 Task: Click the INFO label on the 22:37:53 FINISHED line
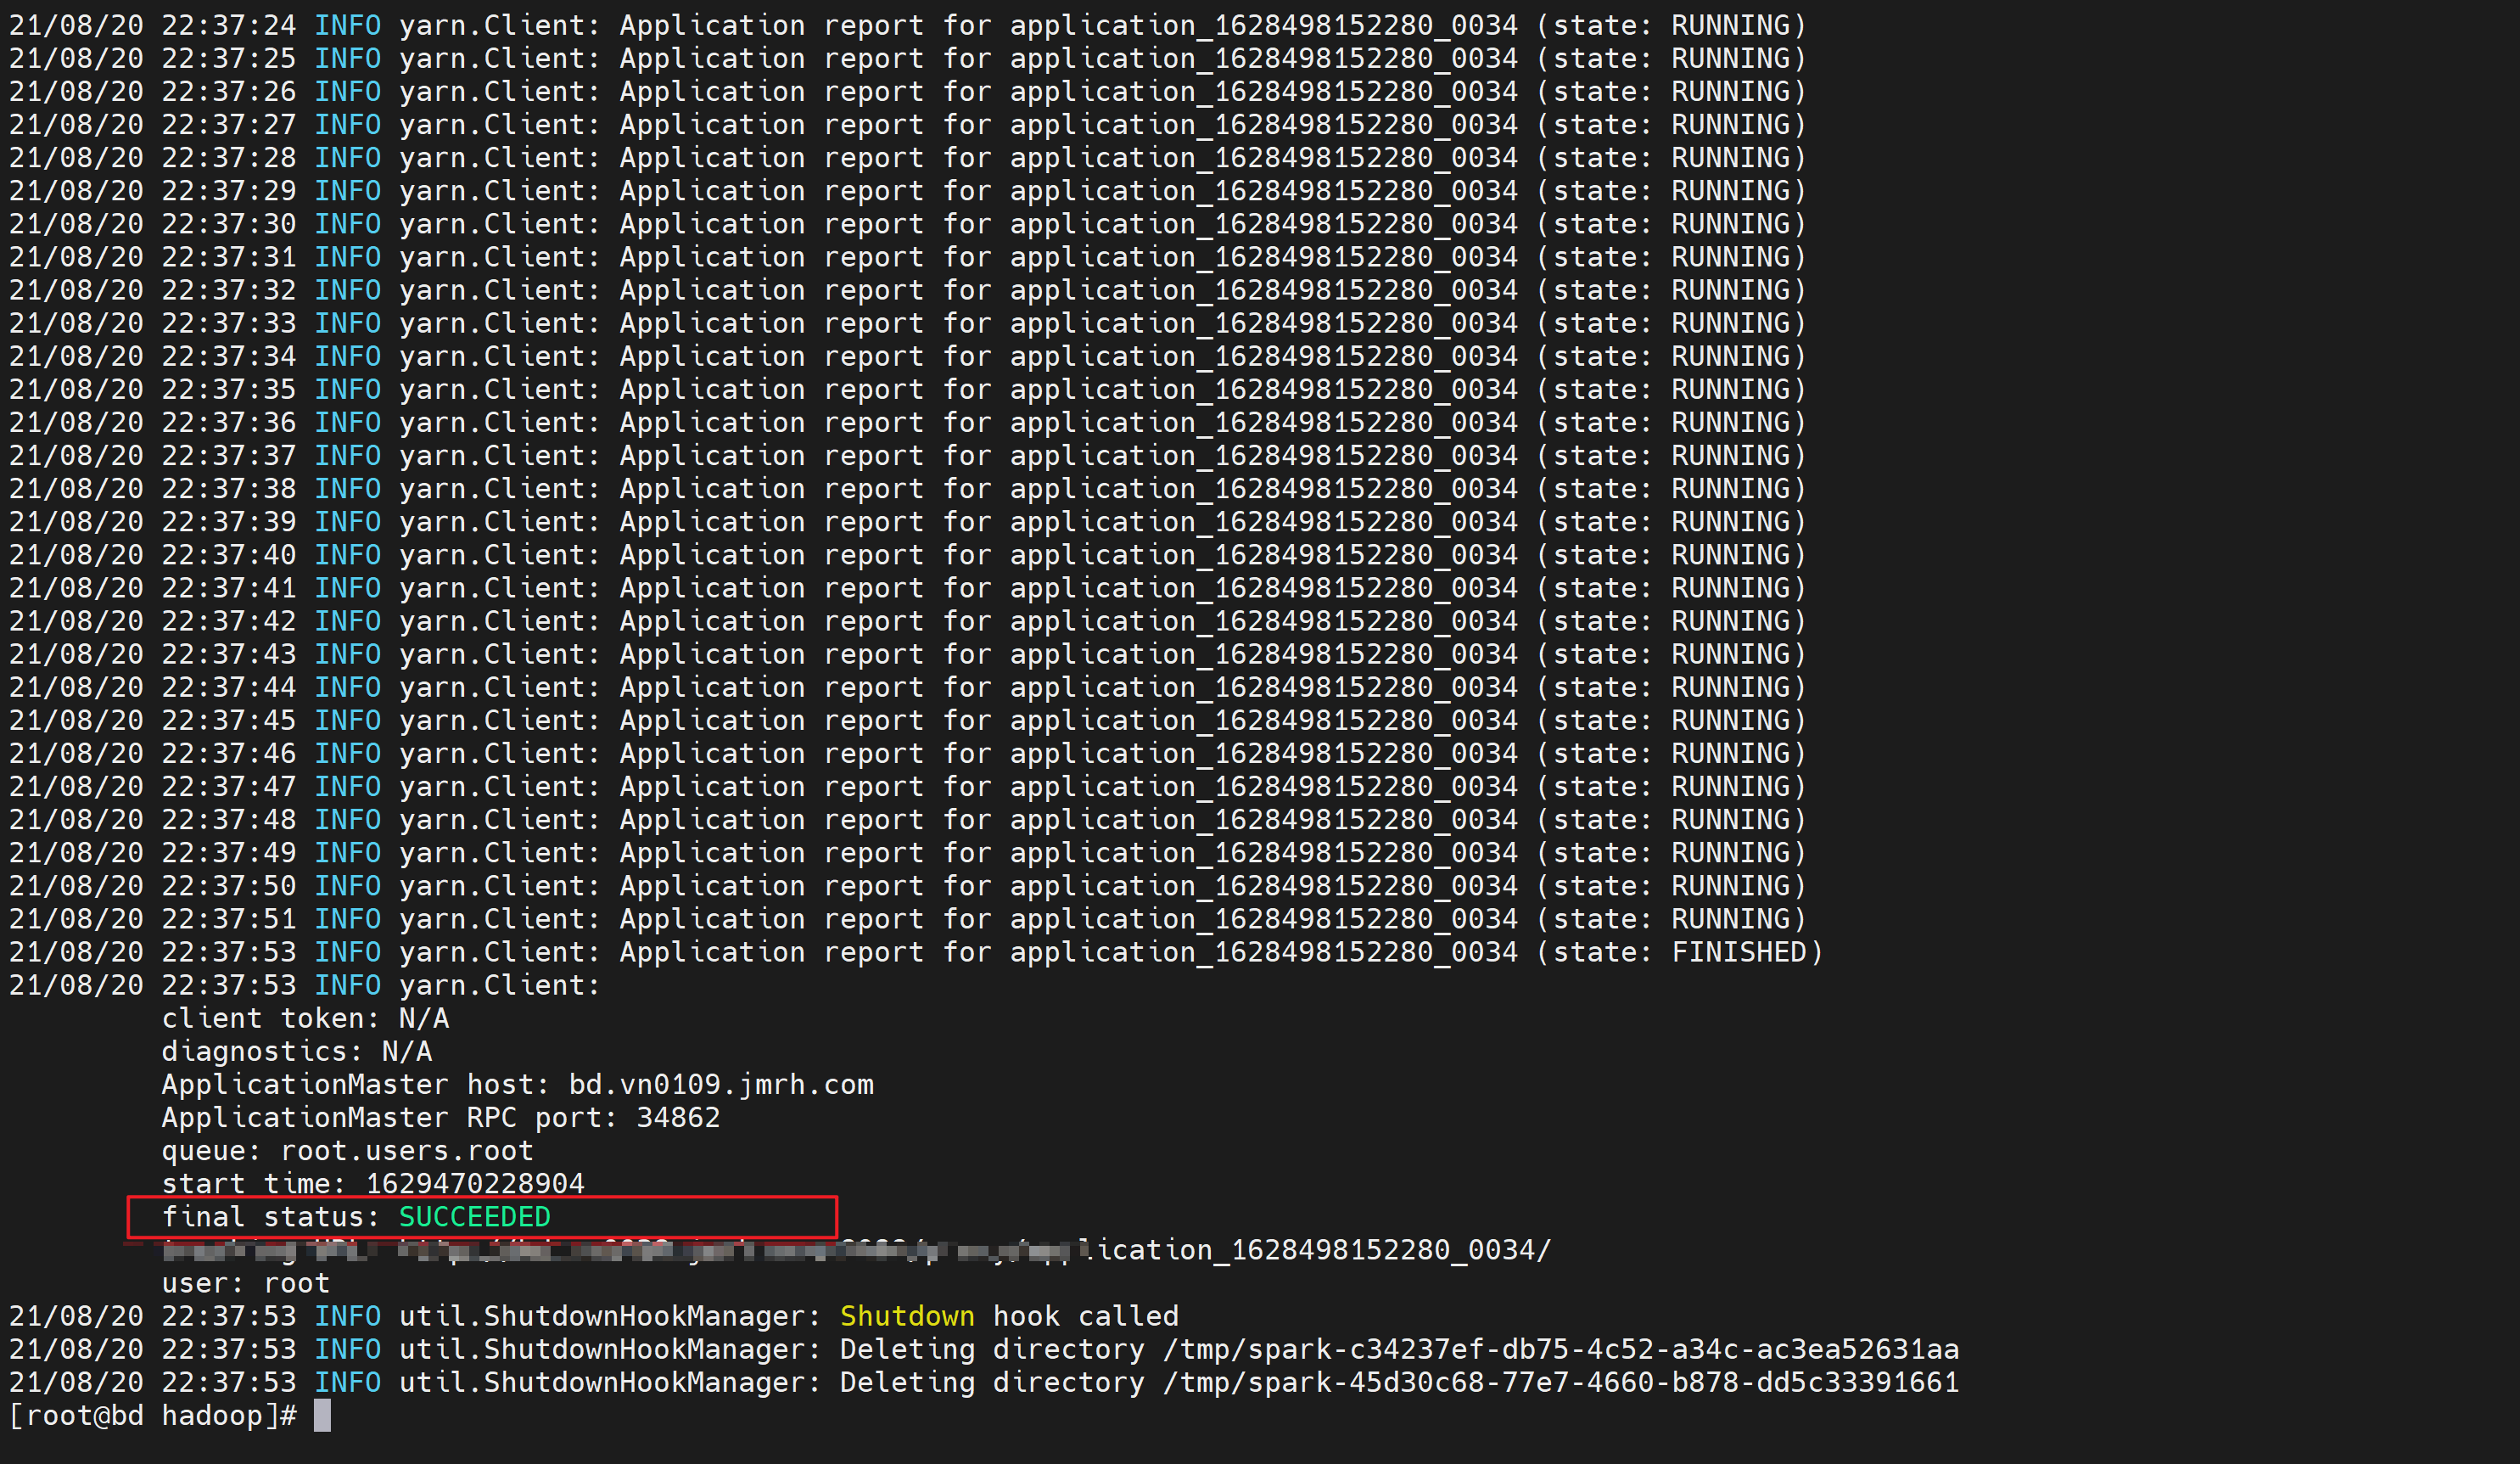click(x=347, y=952)
